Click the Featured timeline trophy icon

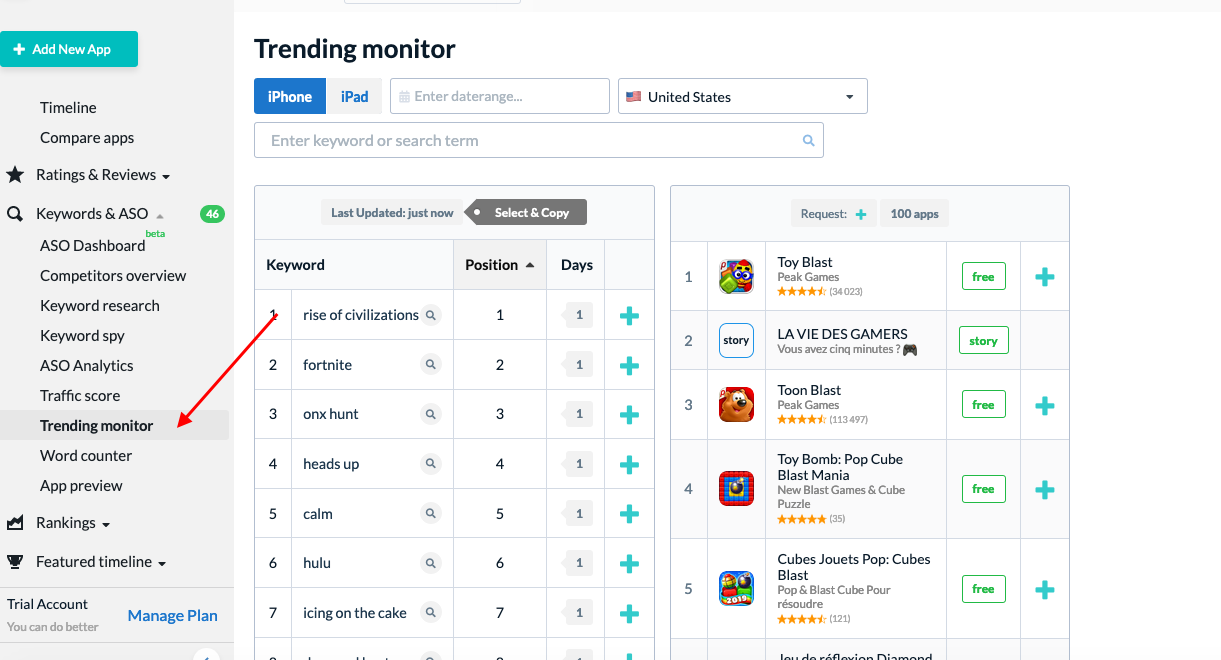click(x=15, y=561)
